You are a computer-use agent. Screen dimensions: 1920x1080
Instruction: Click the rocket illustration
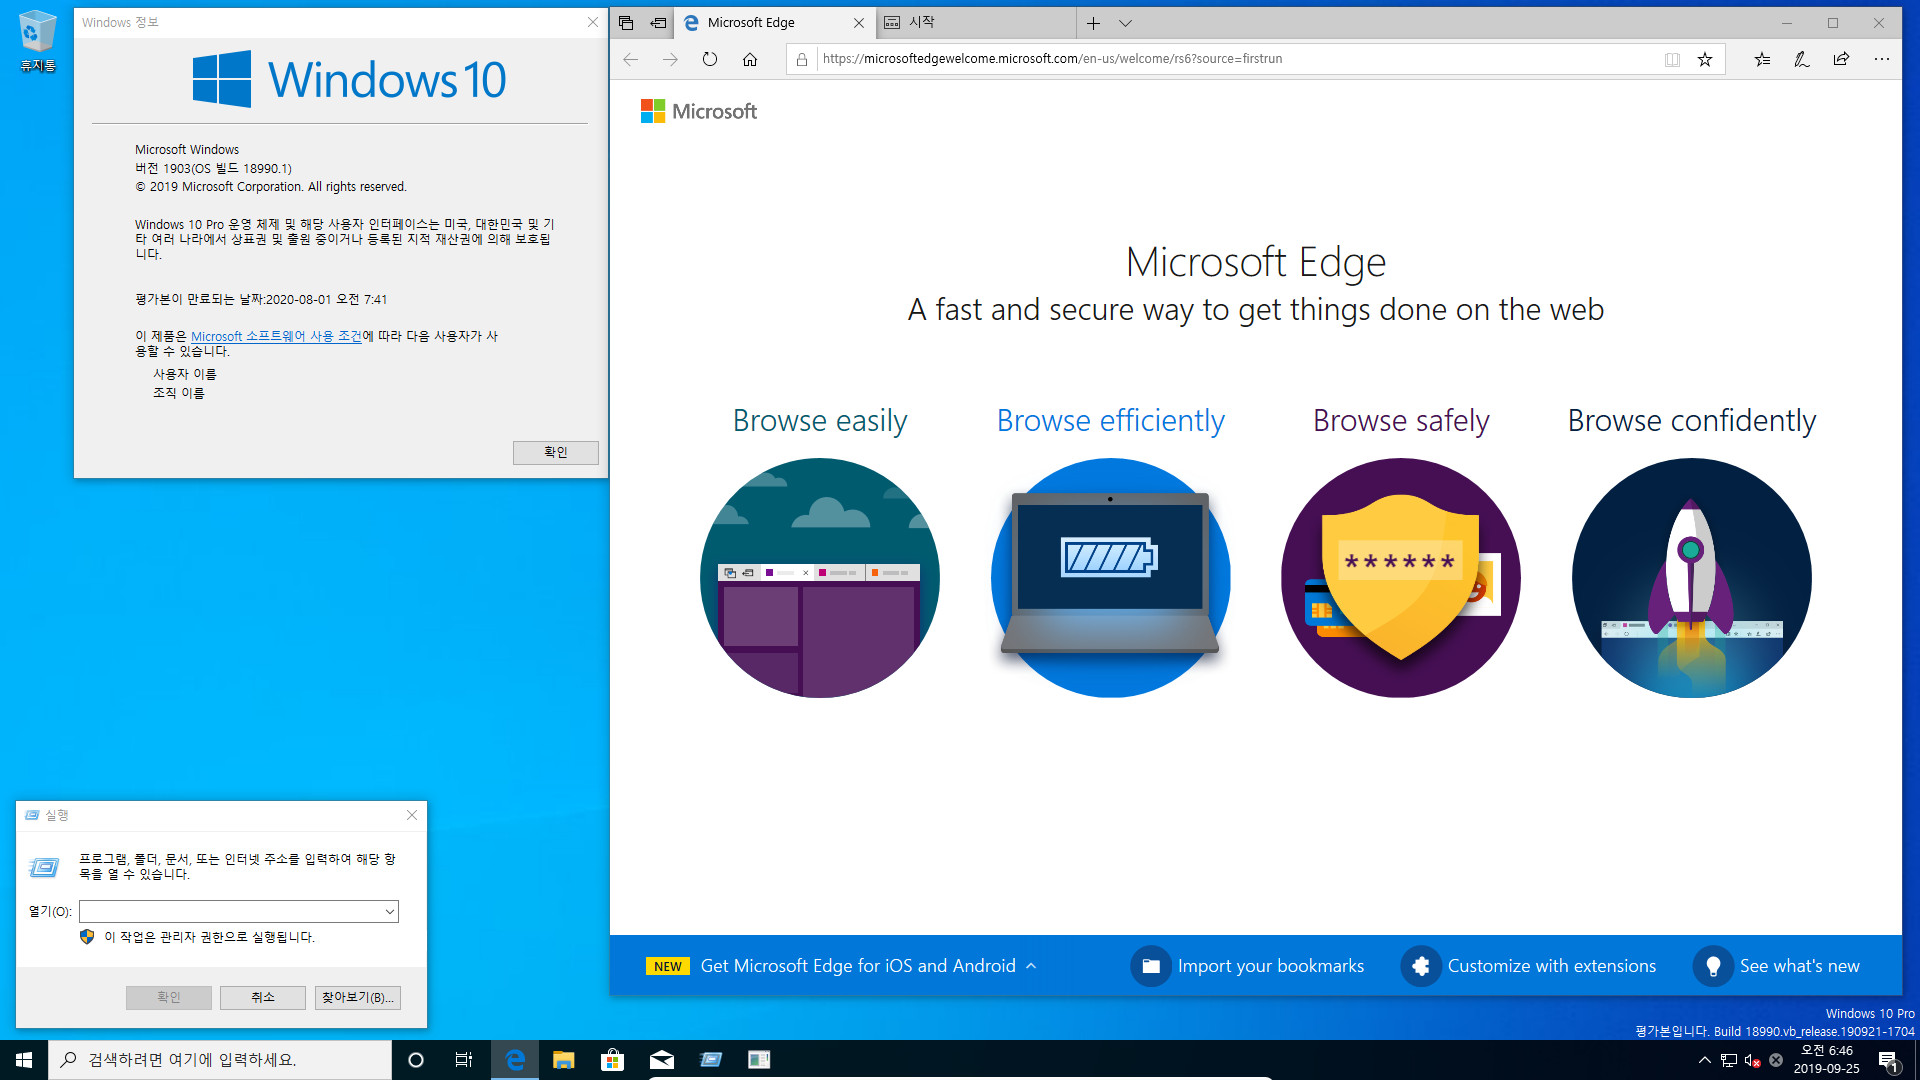pos(1691,578)
